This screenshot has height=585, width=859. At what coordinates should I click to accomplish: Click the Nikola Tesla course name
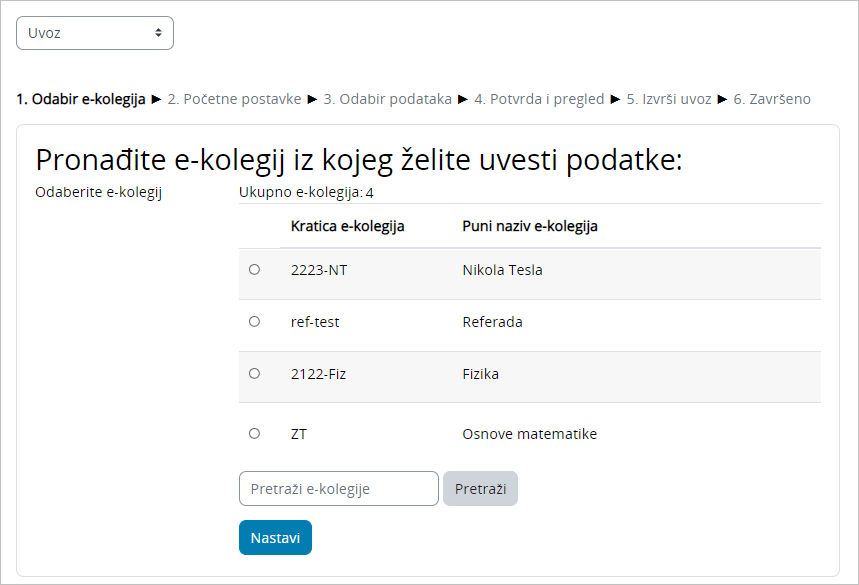coord(502,270)
